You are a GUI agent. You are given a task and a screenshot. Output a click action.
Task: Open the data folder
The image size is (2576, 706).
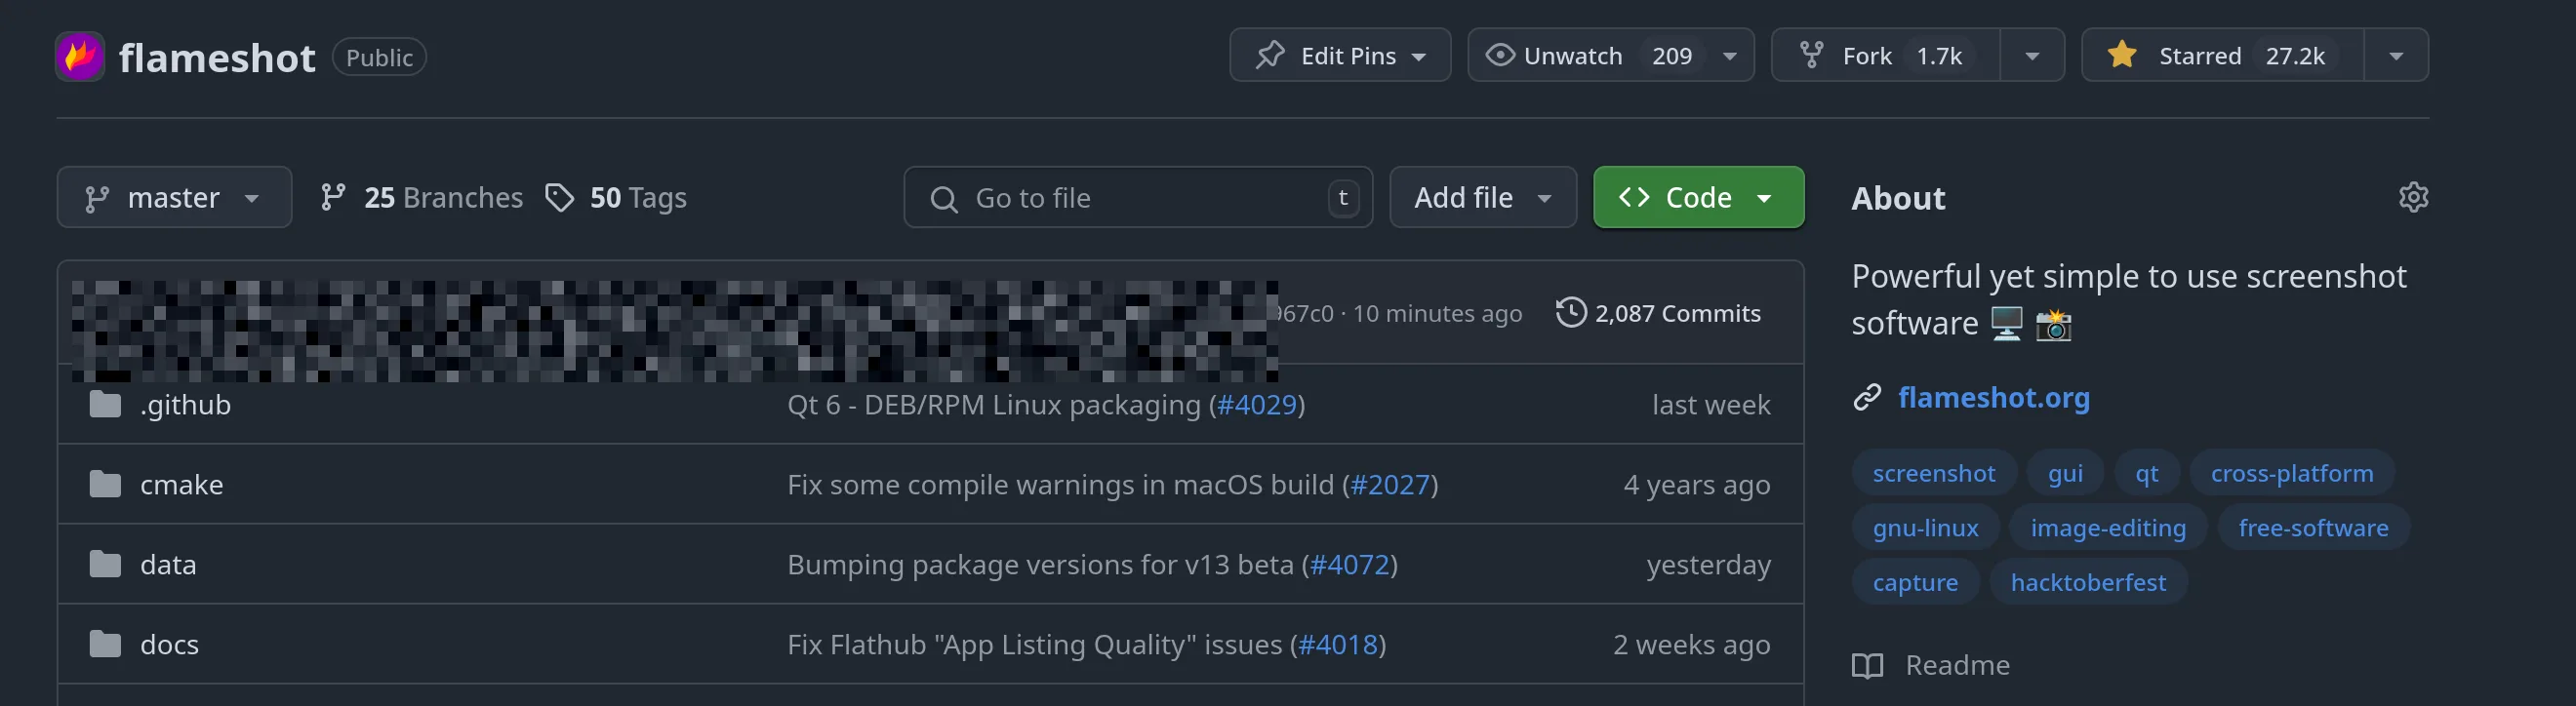[168, 564]
